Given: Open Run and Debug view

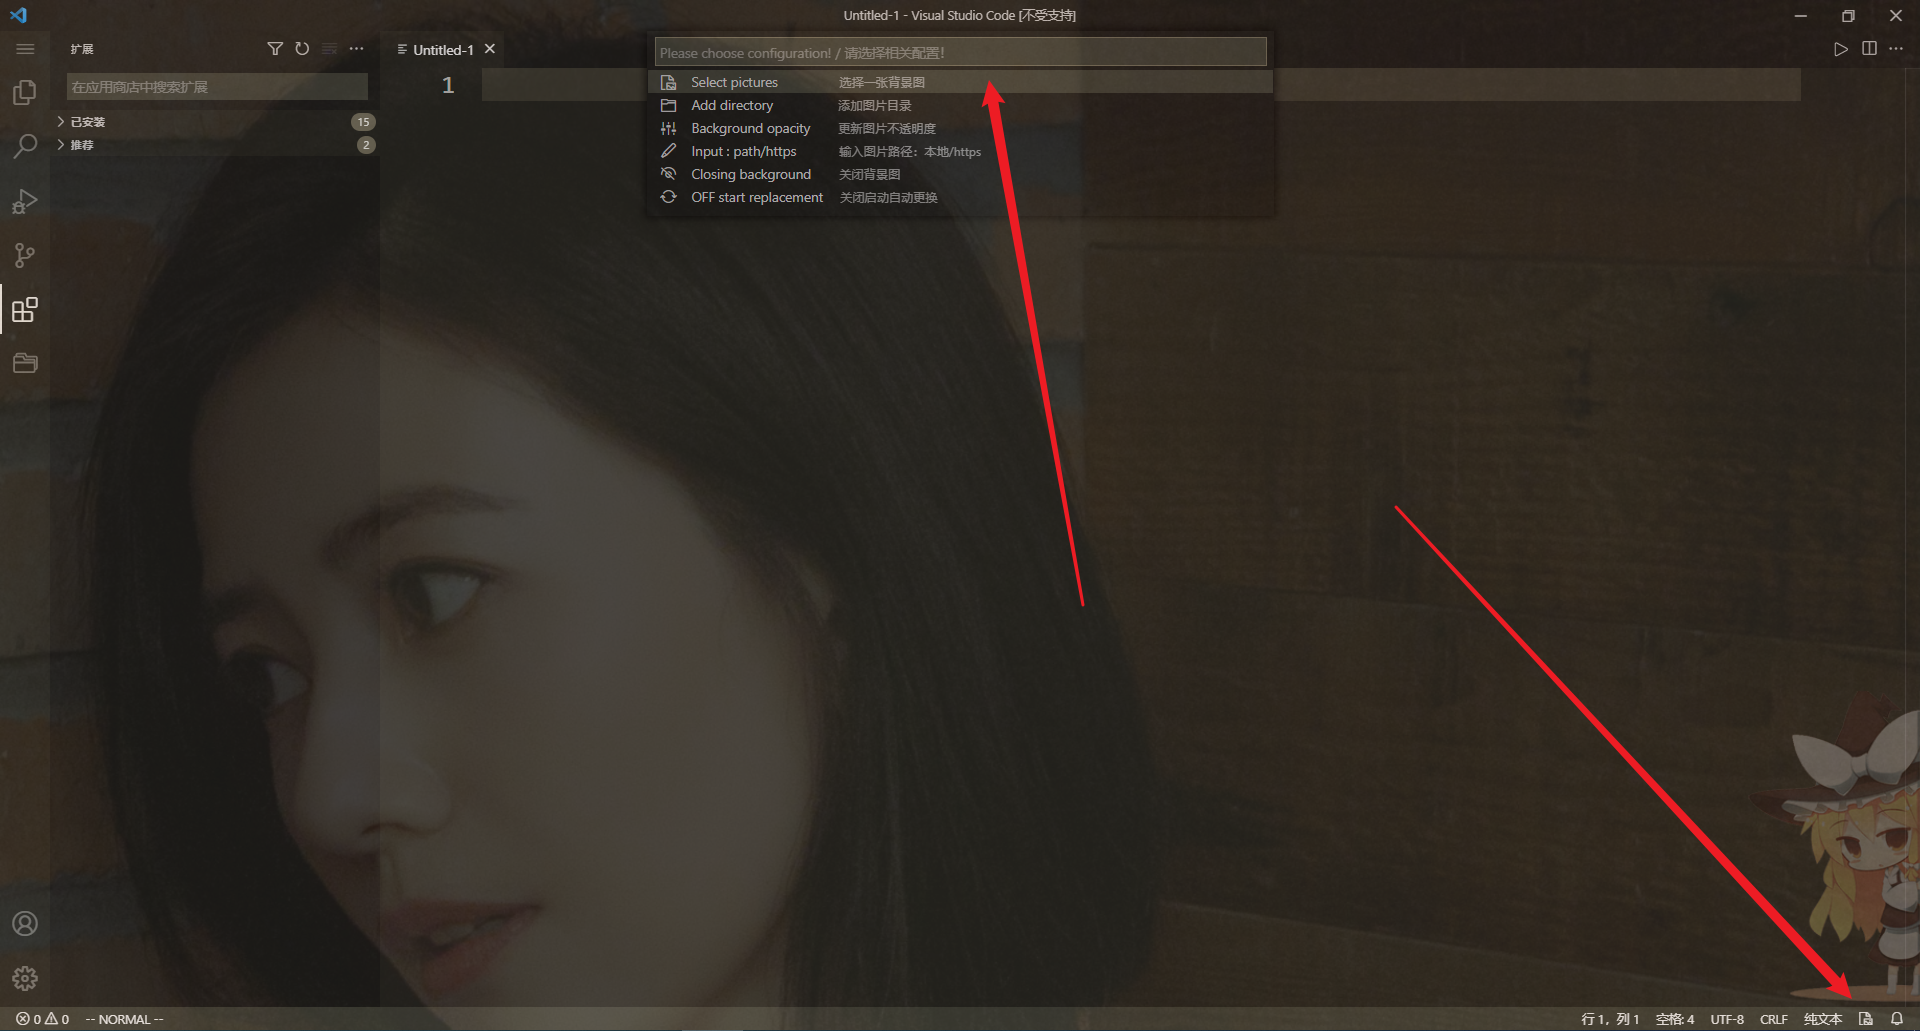Looking at the screenshot, I should tap(25, 201).
